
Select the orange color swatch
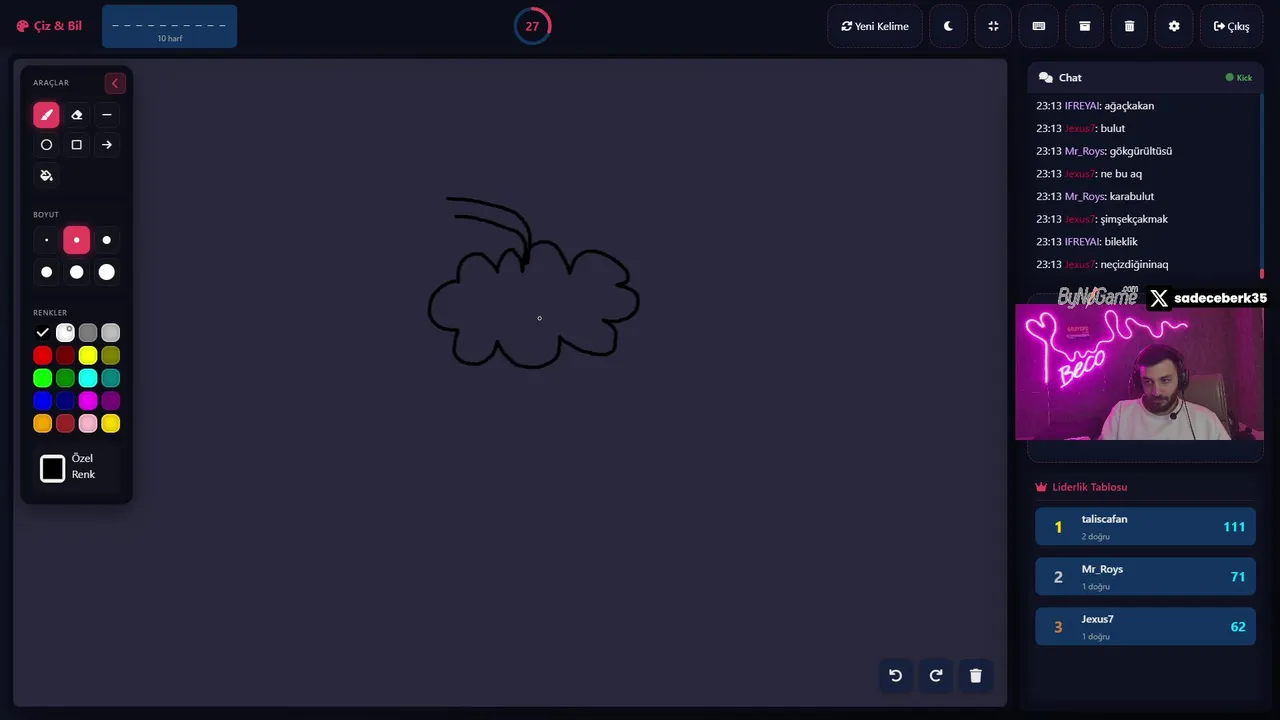point(42,424)
